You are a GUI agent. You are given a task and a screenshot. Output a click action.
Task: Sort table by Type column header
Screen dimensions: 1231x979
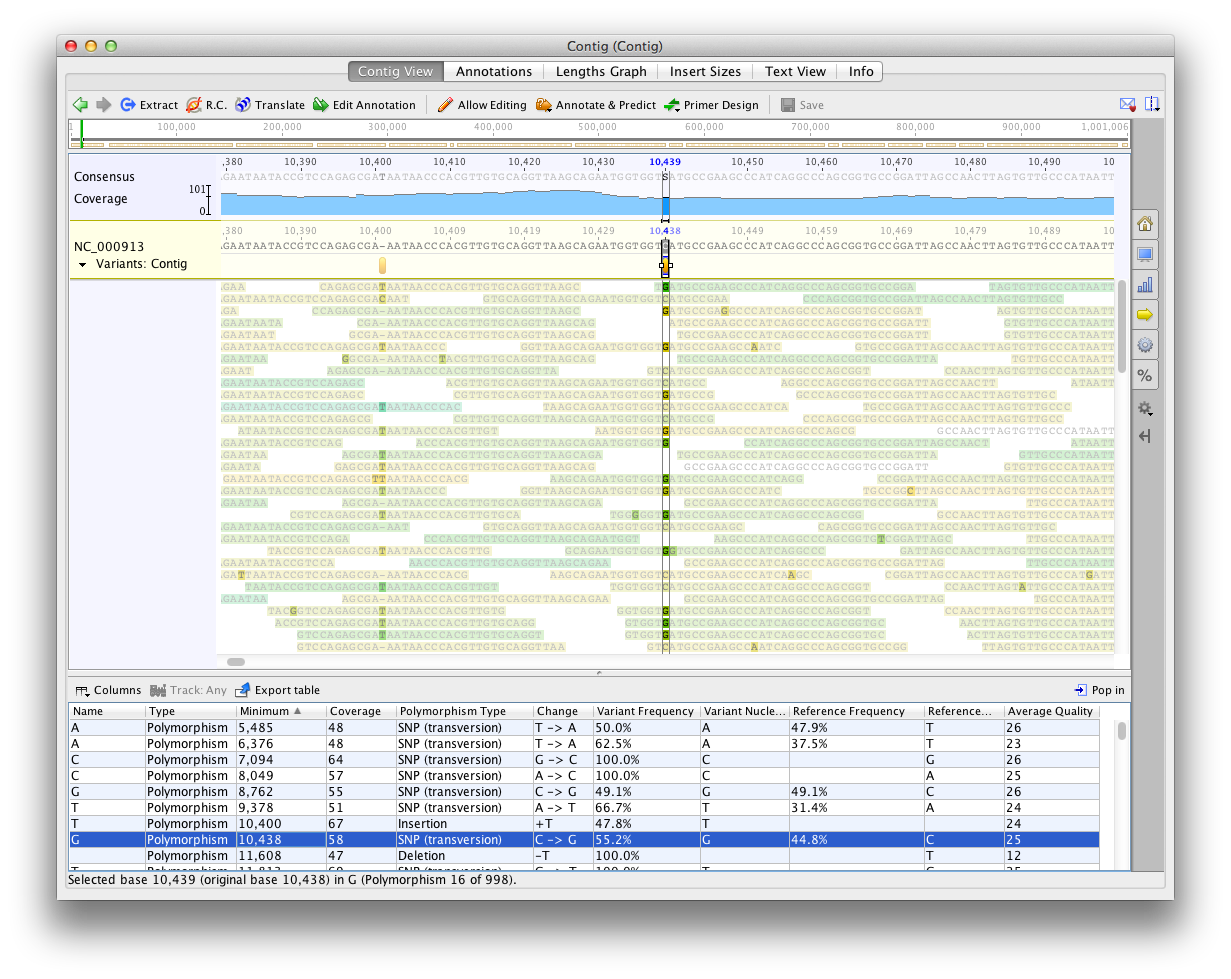click(190, 711)
